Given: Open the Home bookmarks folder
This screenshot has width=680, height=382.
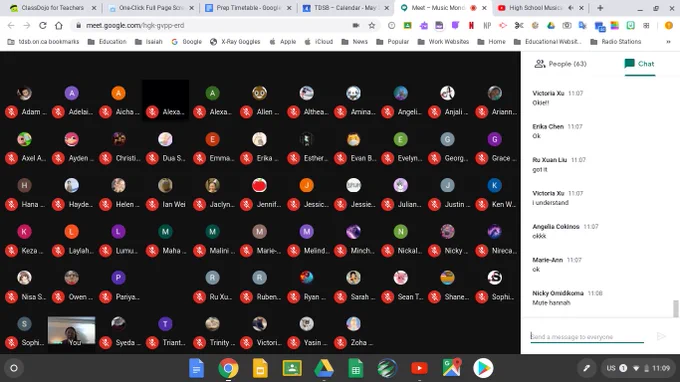Looking at the screenshot, I should click(x=491, y=42).
